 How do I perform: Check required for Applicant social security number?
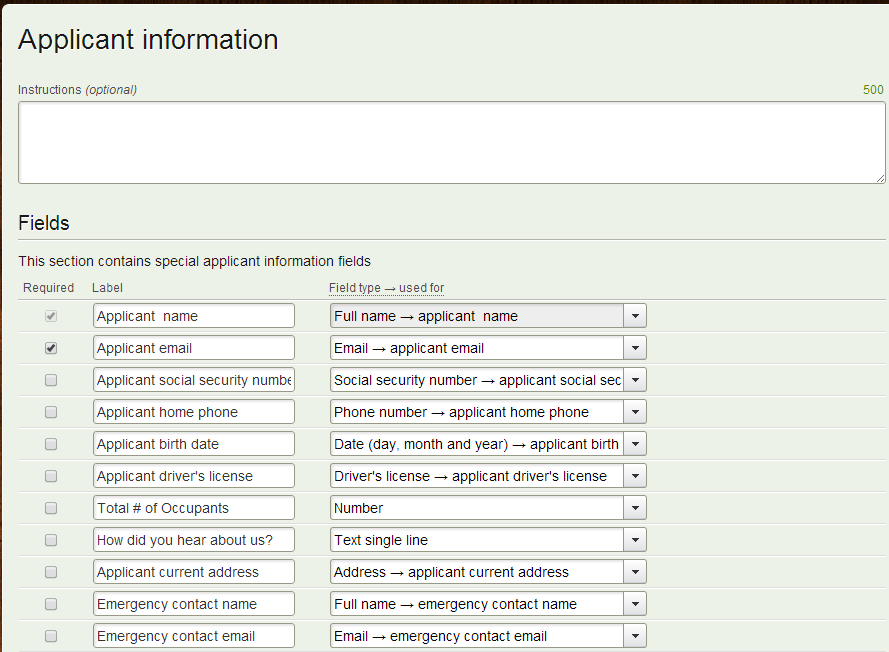pyautogui.click(x=51, y=380)
